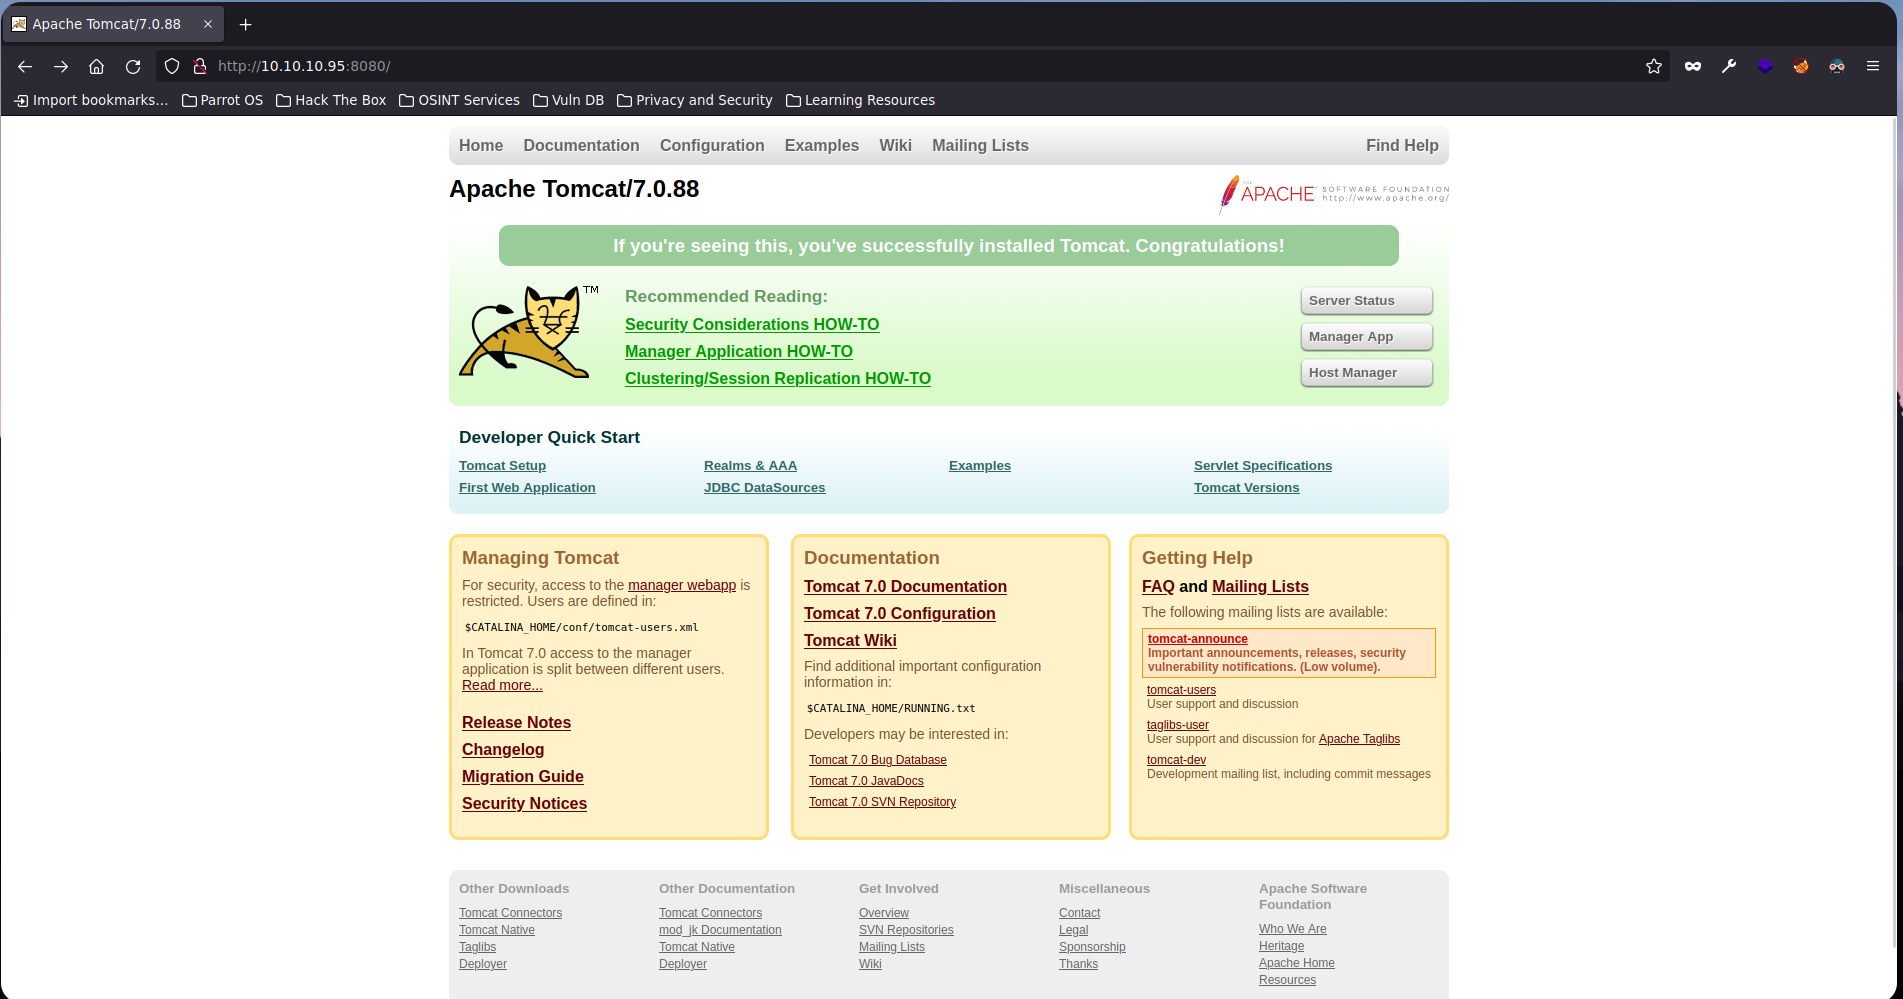Expand the OSINT Services bookmarks folder
Image resolution: width=1903 pixels, height=999 pixels.
[459, 100]
